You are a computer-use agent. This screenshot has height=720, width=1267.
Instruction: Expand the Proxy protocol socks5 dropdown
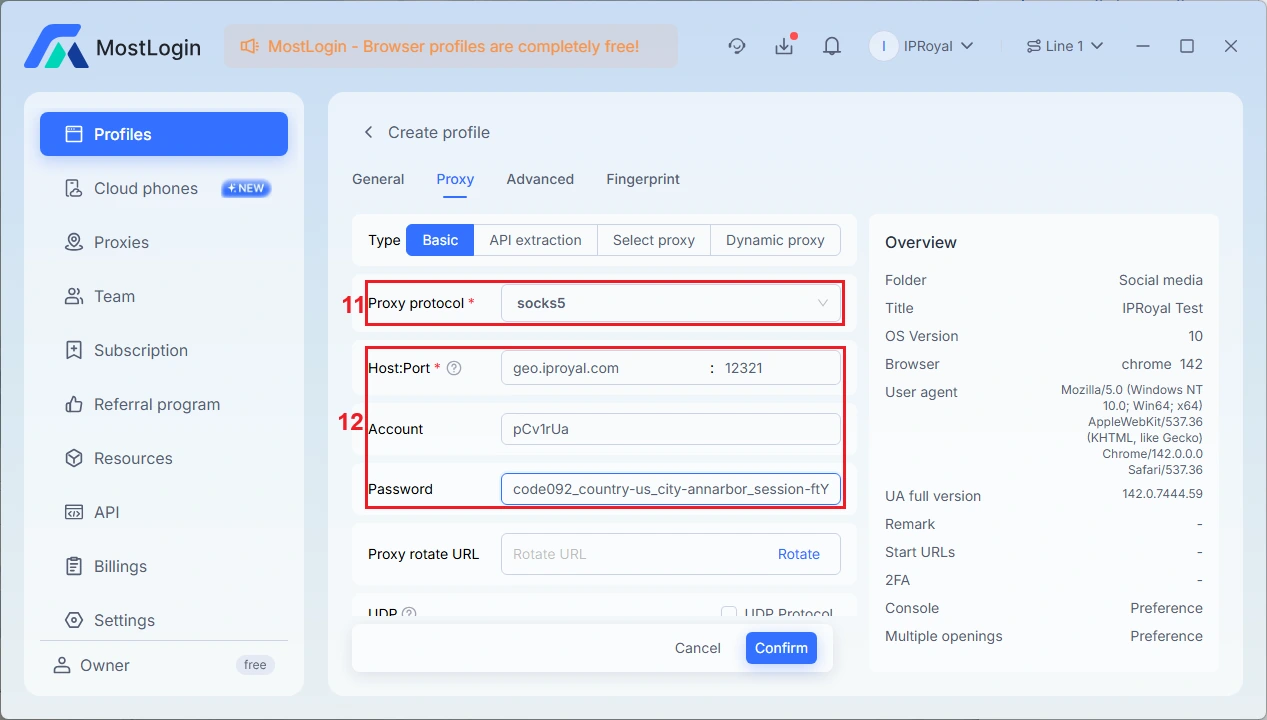tap(671, 303)
